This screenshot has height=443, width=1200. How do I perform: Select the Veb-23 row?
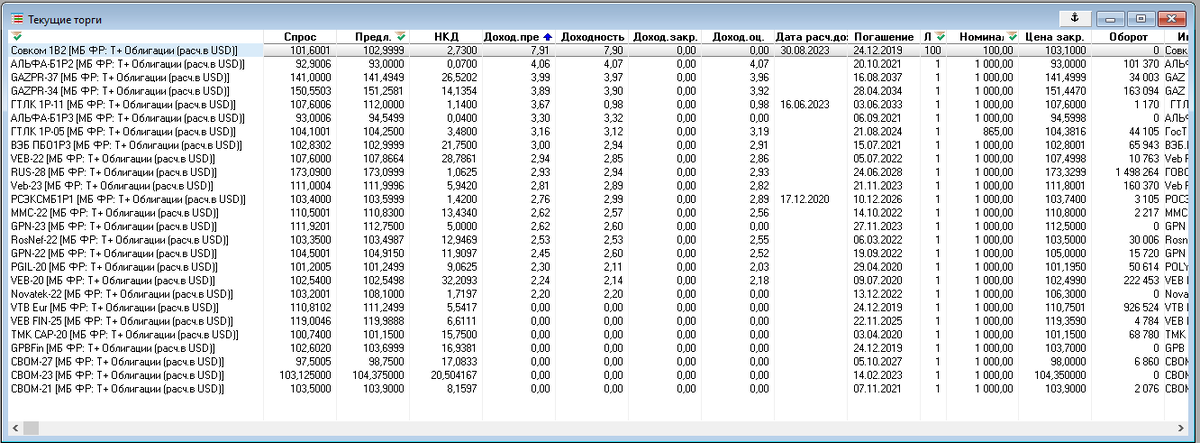coord(600,185)
